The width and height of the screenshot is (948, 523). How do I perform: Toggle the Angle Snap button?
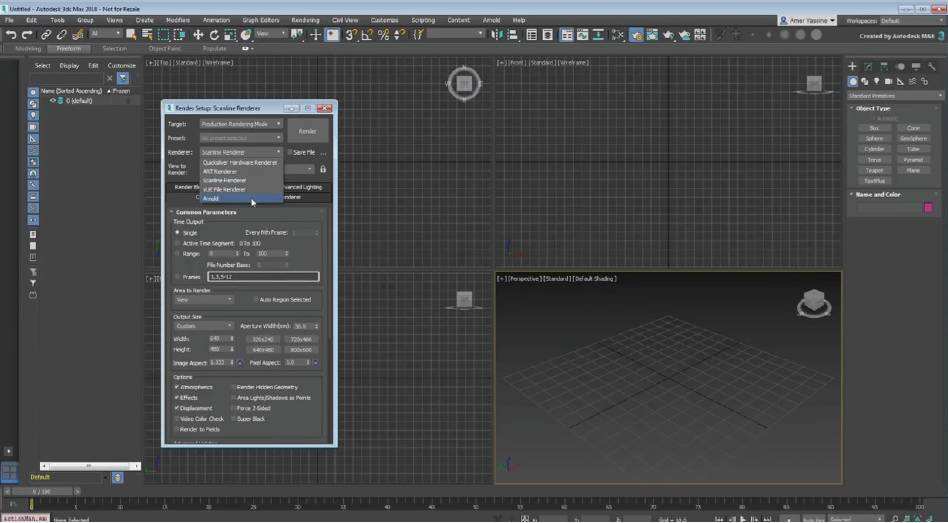tap(367, 35)
